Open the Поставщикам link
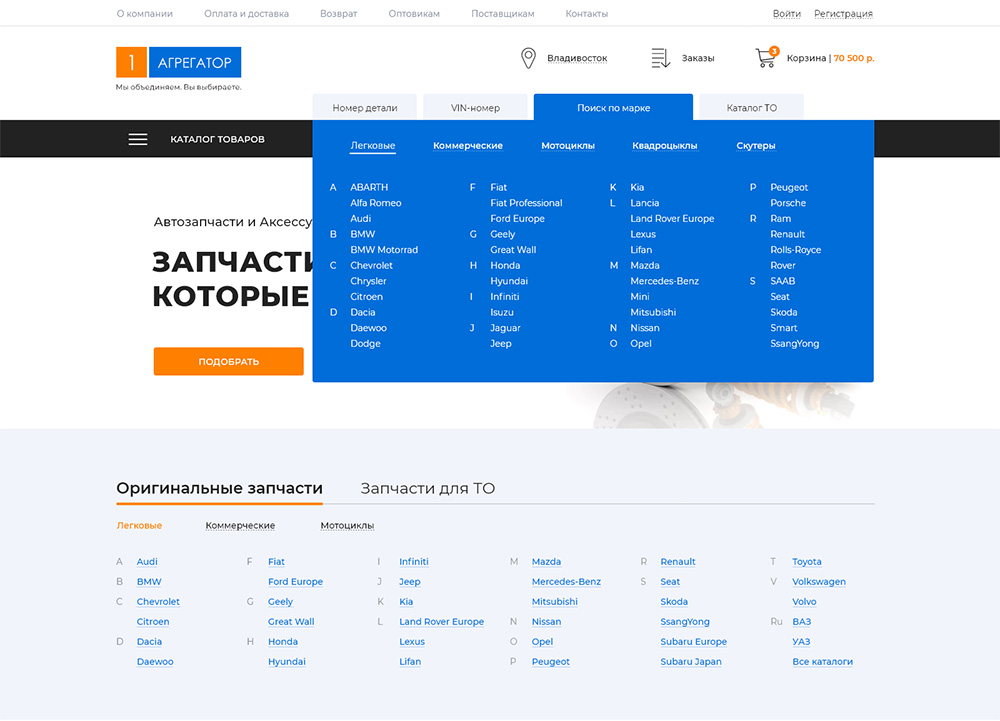Image resolution: width=1000 pixels, height=721 pixels. coord(503,13)
